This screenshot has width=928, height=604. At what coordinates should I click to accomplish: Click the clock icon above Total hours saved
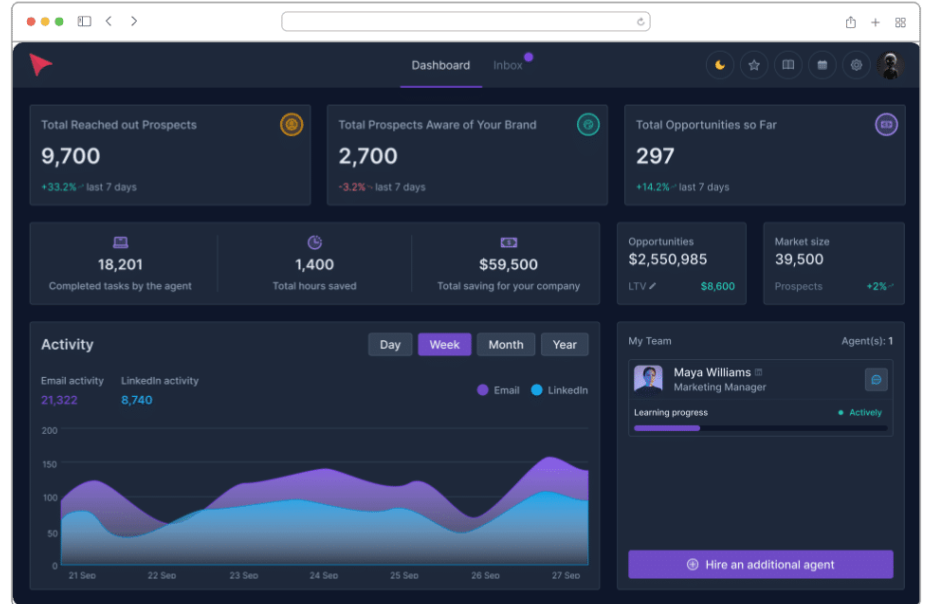pyautogui.click(x=314, y=241)
